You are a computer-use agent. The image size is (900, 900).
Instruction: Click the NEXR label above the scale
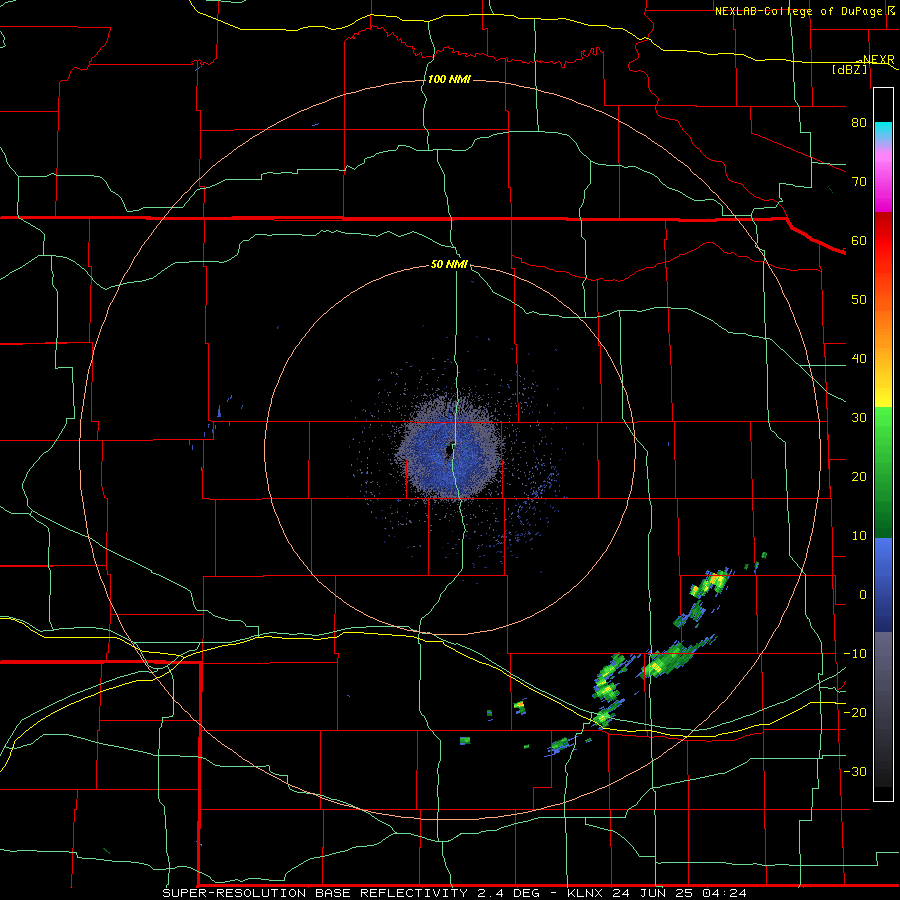coord(878,59)
